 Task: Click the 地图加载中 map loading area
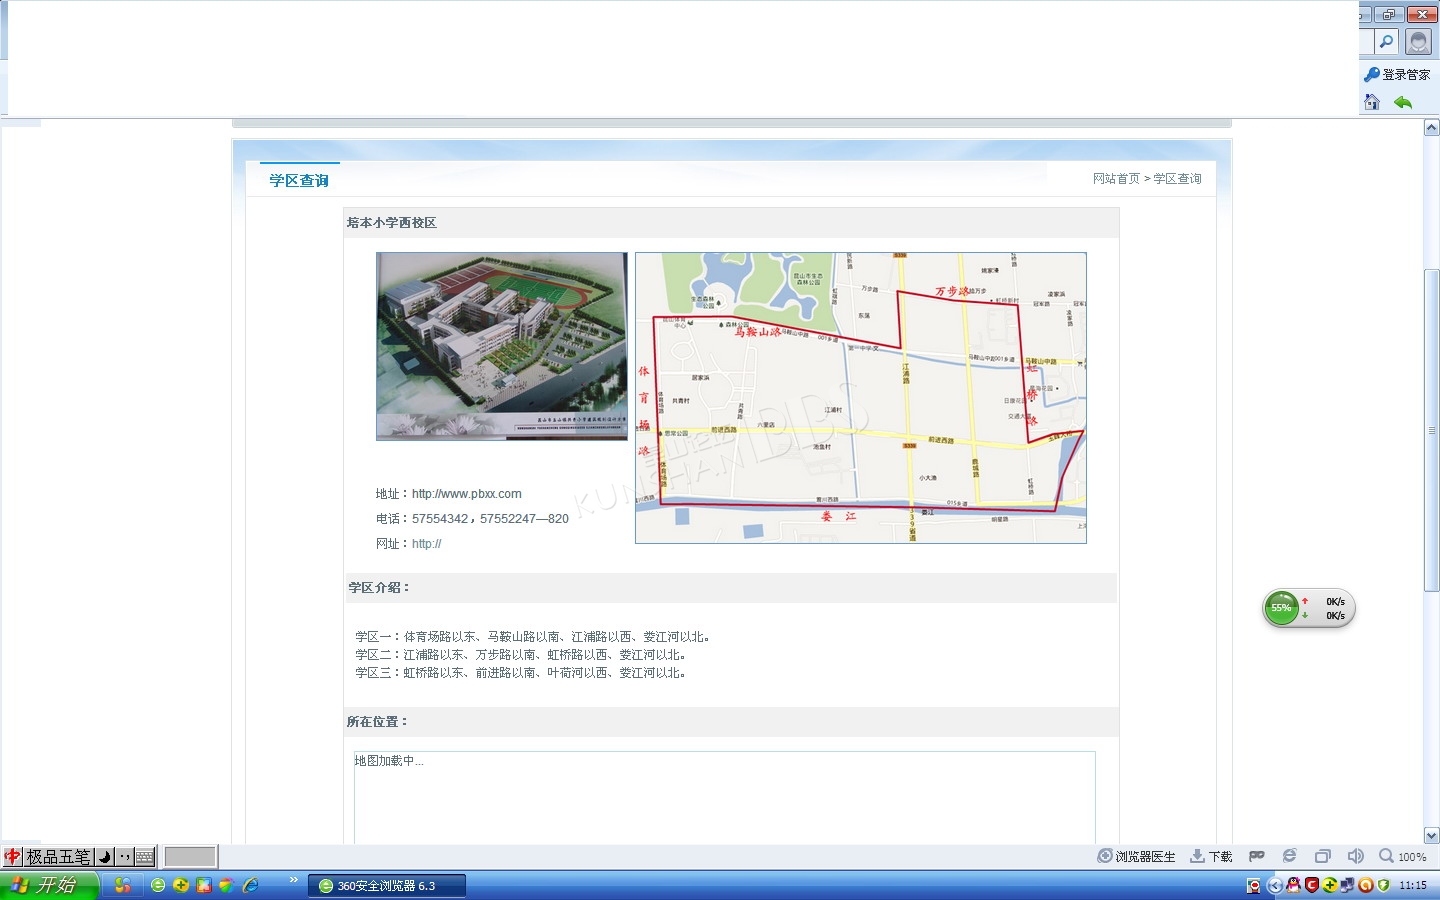coord(725,797)
